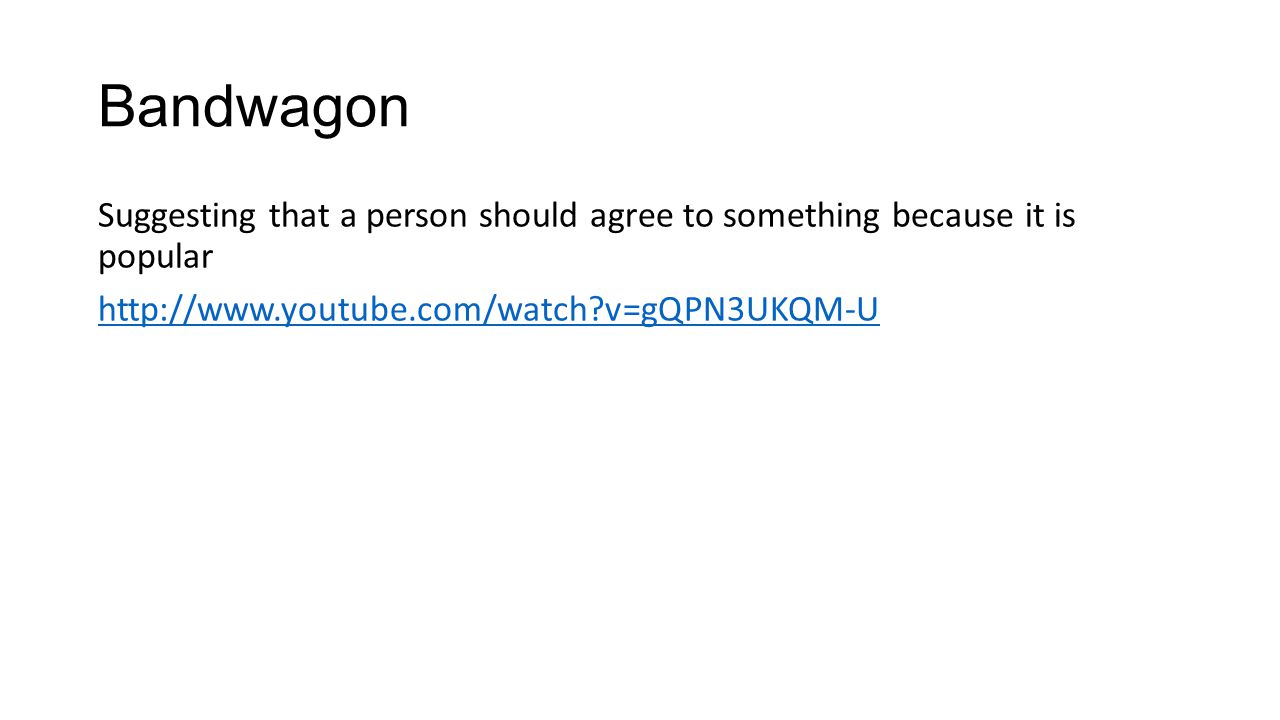Click the word because in the sentence

[952, 216]
